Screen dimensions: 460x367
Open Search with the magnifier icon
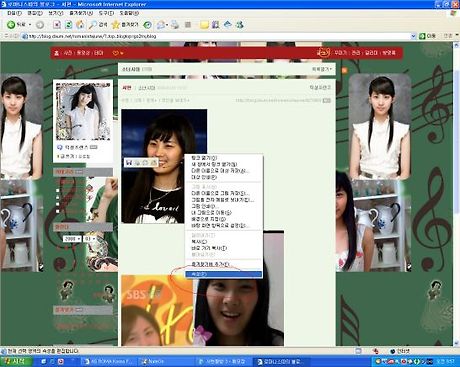coord(98,25)
